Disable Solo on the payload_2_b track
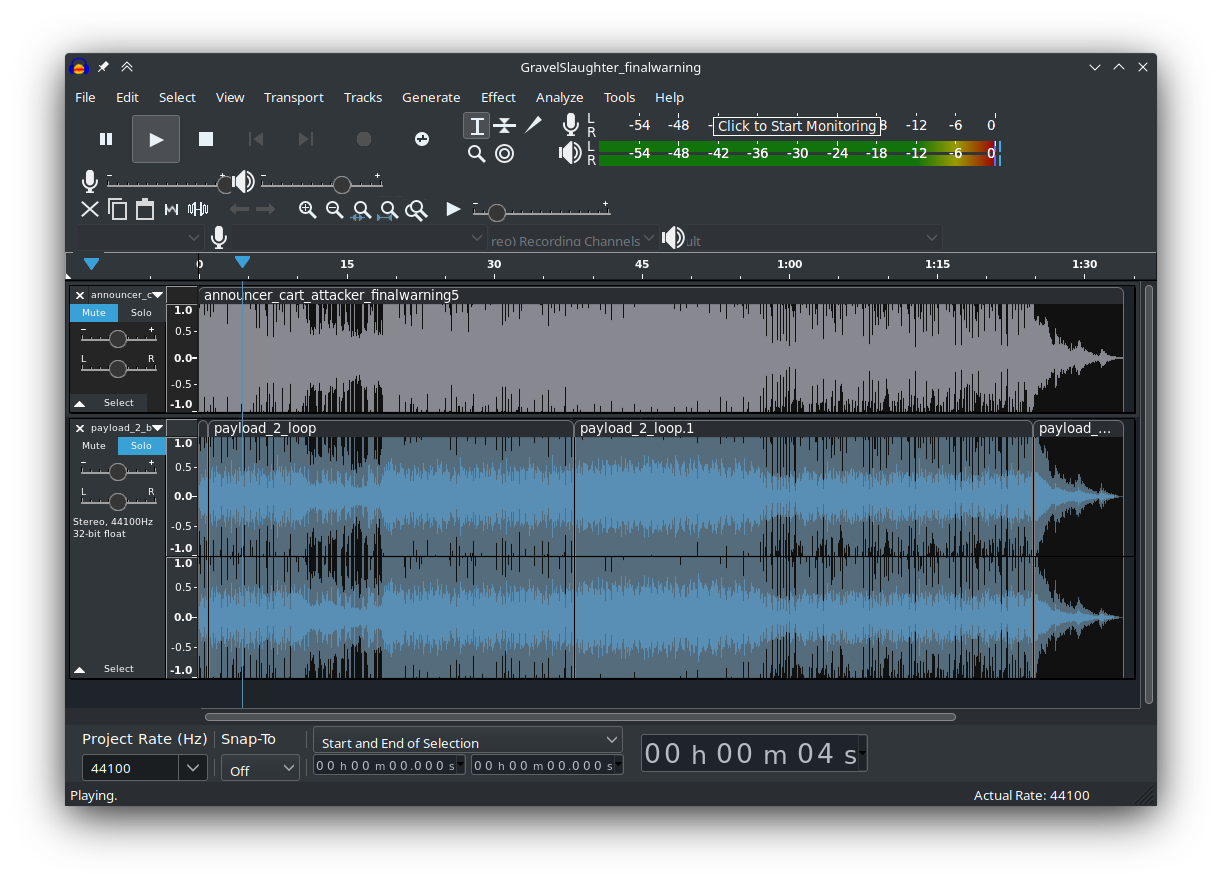Image resolution: width=1222 pixels, height=883 pixels. click(x=140, y=445)
